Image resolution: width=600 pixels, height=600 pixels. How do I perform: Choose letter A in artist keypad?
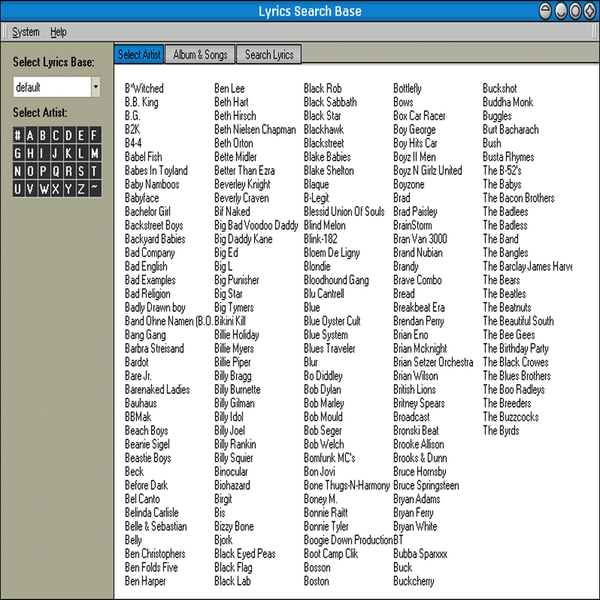pos(31,135)
